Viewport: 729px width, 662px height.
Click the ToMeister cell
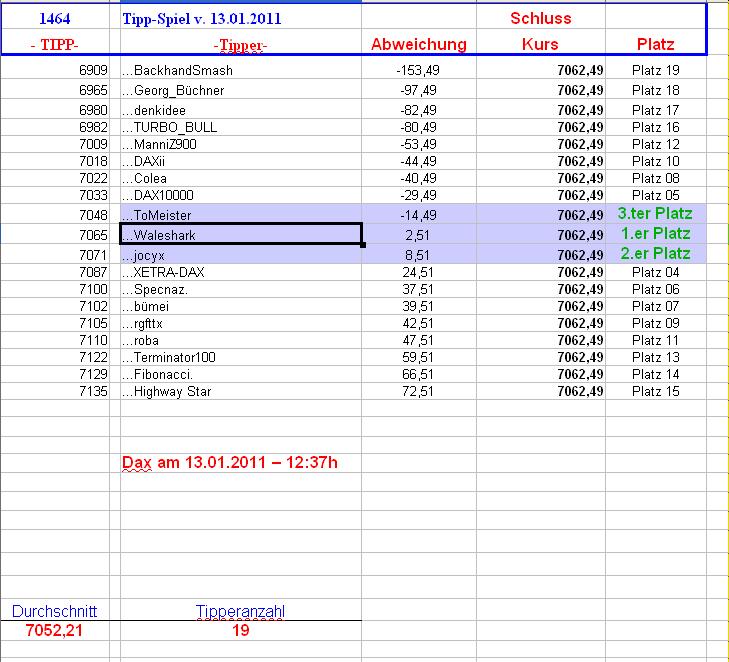(241, 214)
